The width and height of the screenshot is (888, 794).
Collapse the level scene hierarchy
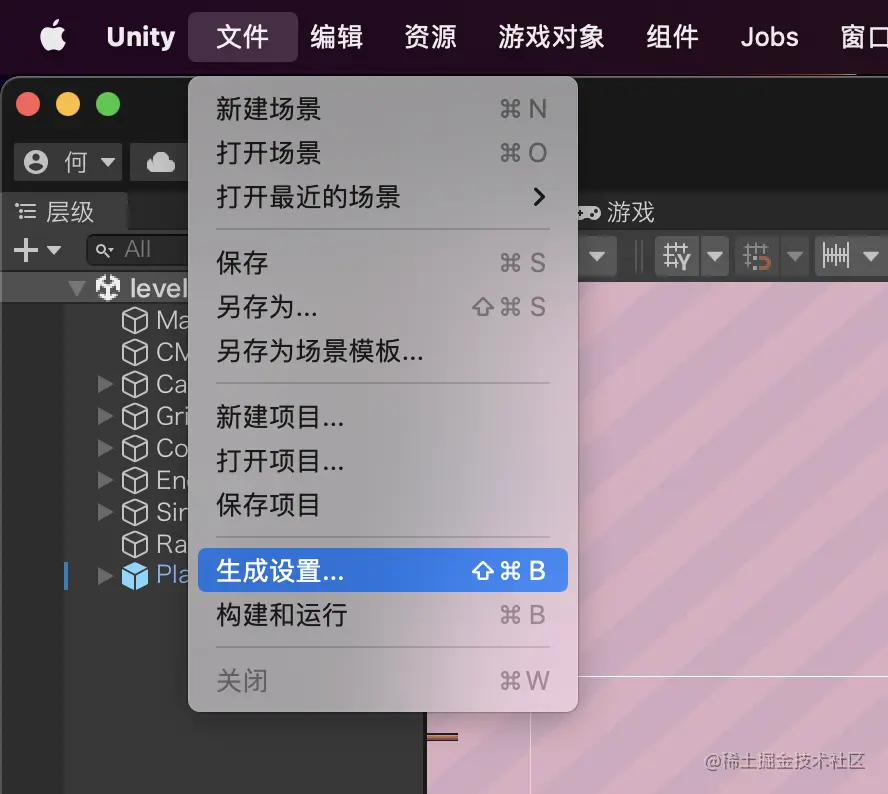pyautogui.click(x=77, y=287)
